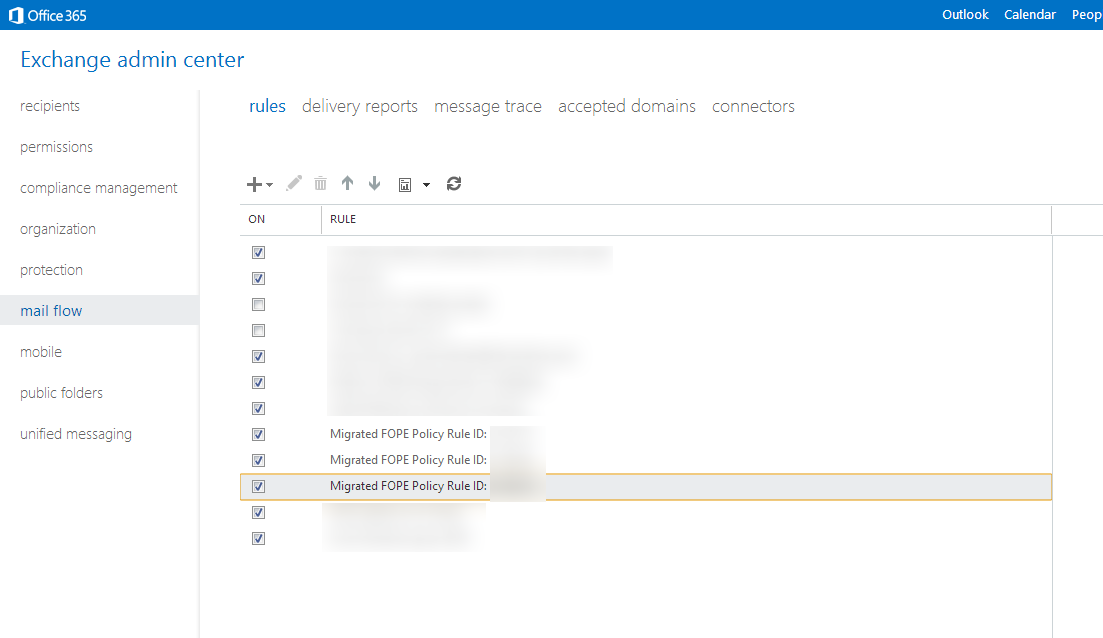Viewport: 1103px width, 638px height.
Task: Toggle the sixth rule's ON checkbox
Action: click(258, 383)
